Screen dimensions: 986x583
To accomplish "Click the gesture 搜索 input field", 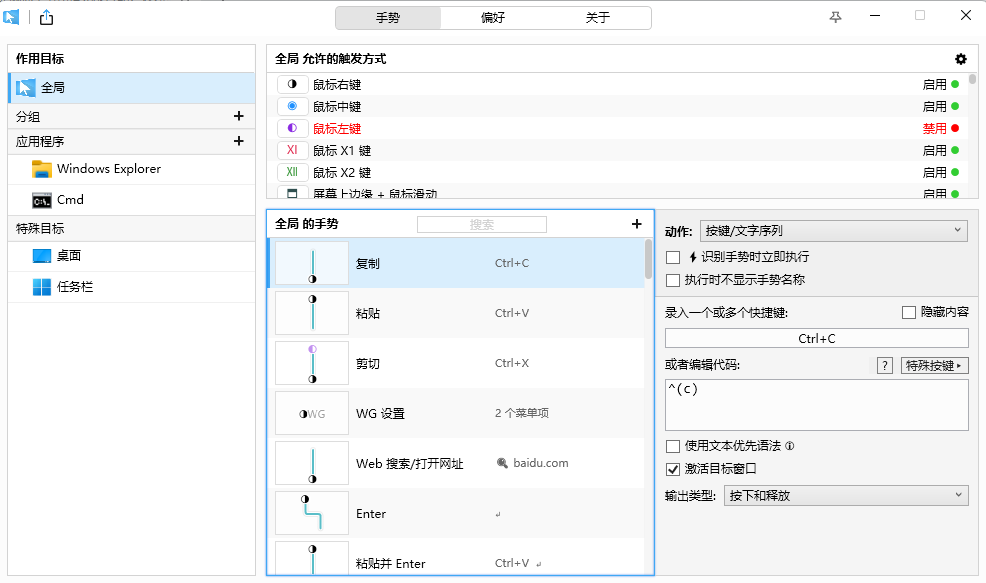I will pos(482,224).
